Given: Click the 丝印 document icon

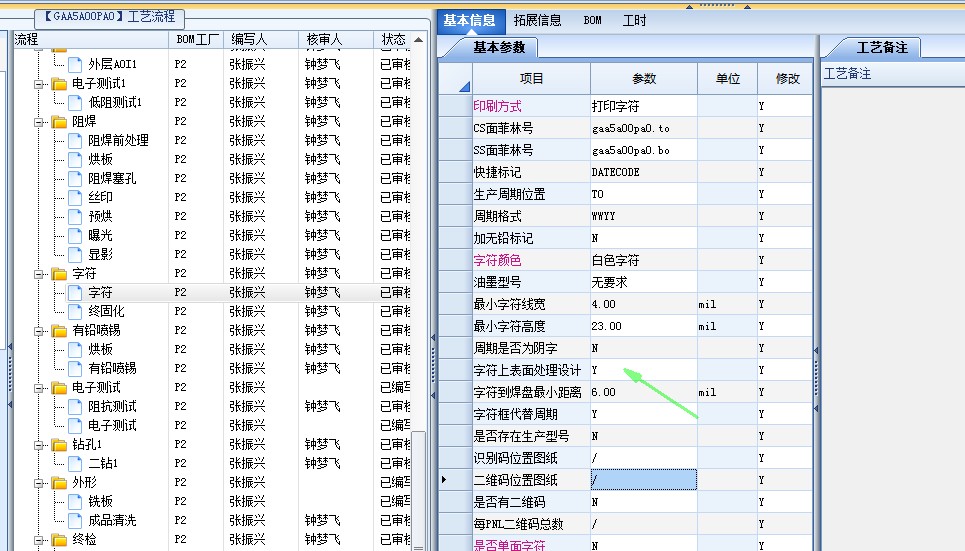Looking at the screenshot, I should [75, 198].
